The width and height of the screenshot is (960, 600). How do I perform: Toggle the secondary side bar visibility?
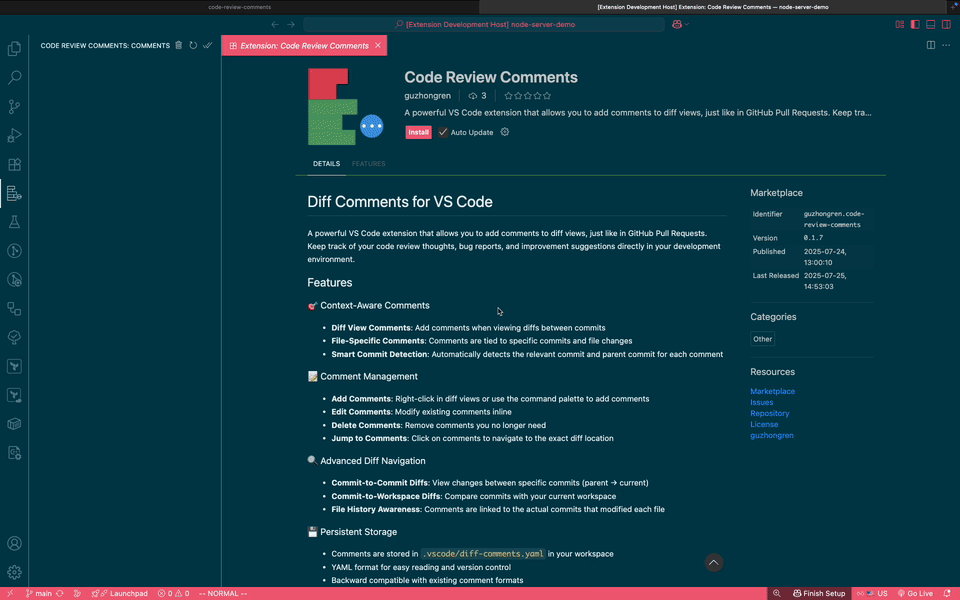946,24
